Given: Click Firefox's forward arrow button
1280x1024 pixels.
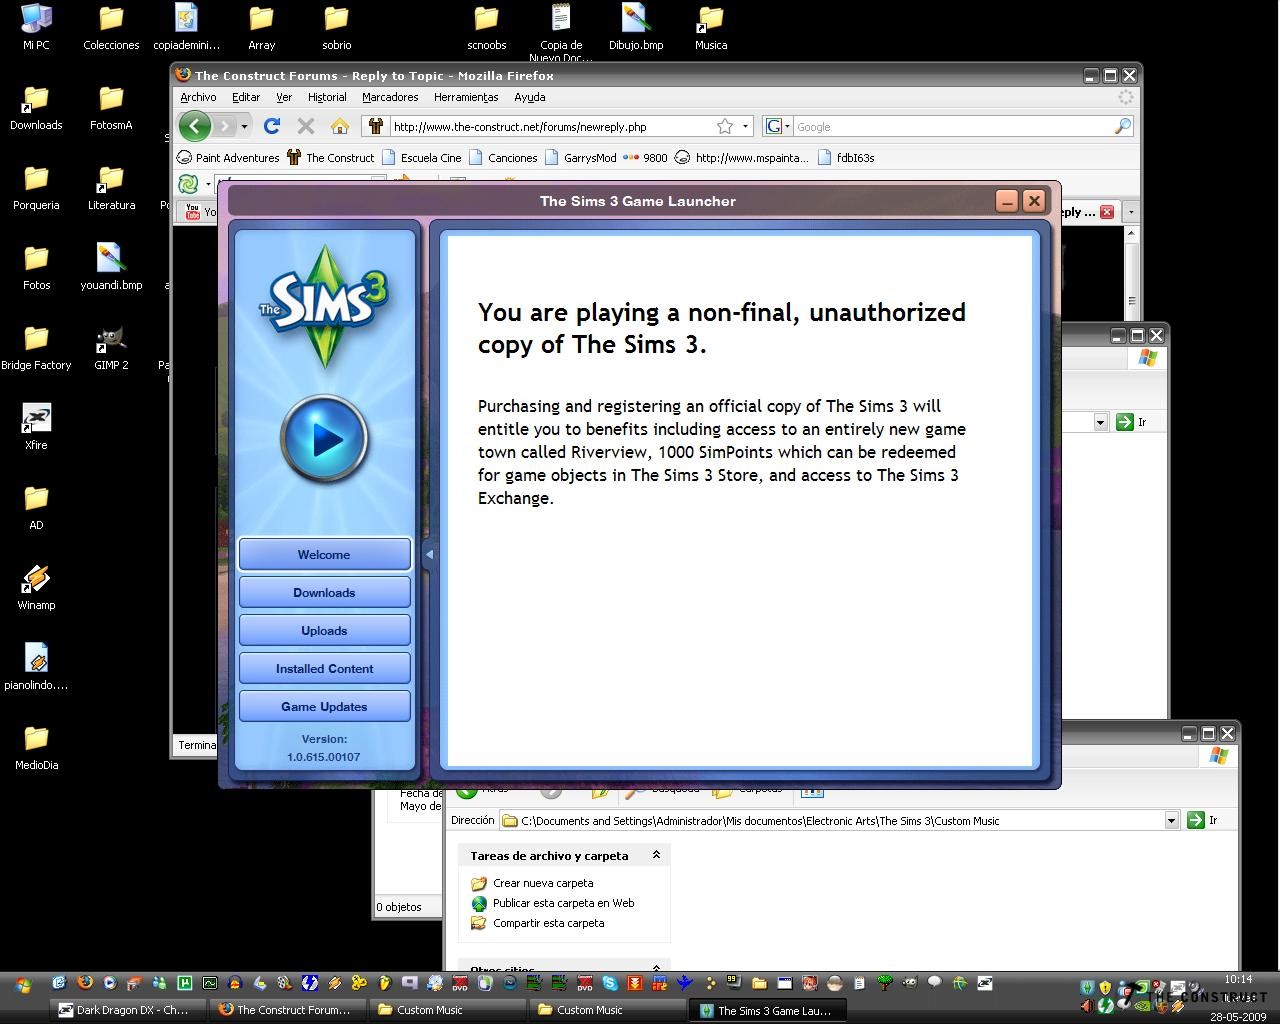Looking at the screenshot, I should (x=225, y=126).
